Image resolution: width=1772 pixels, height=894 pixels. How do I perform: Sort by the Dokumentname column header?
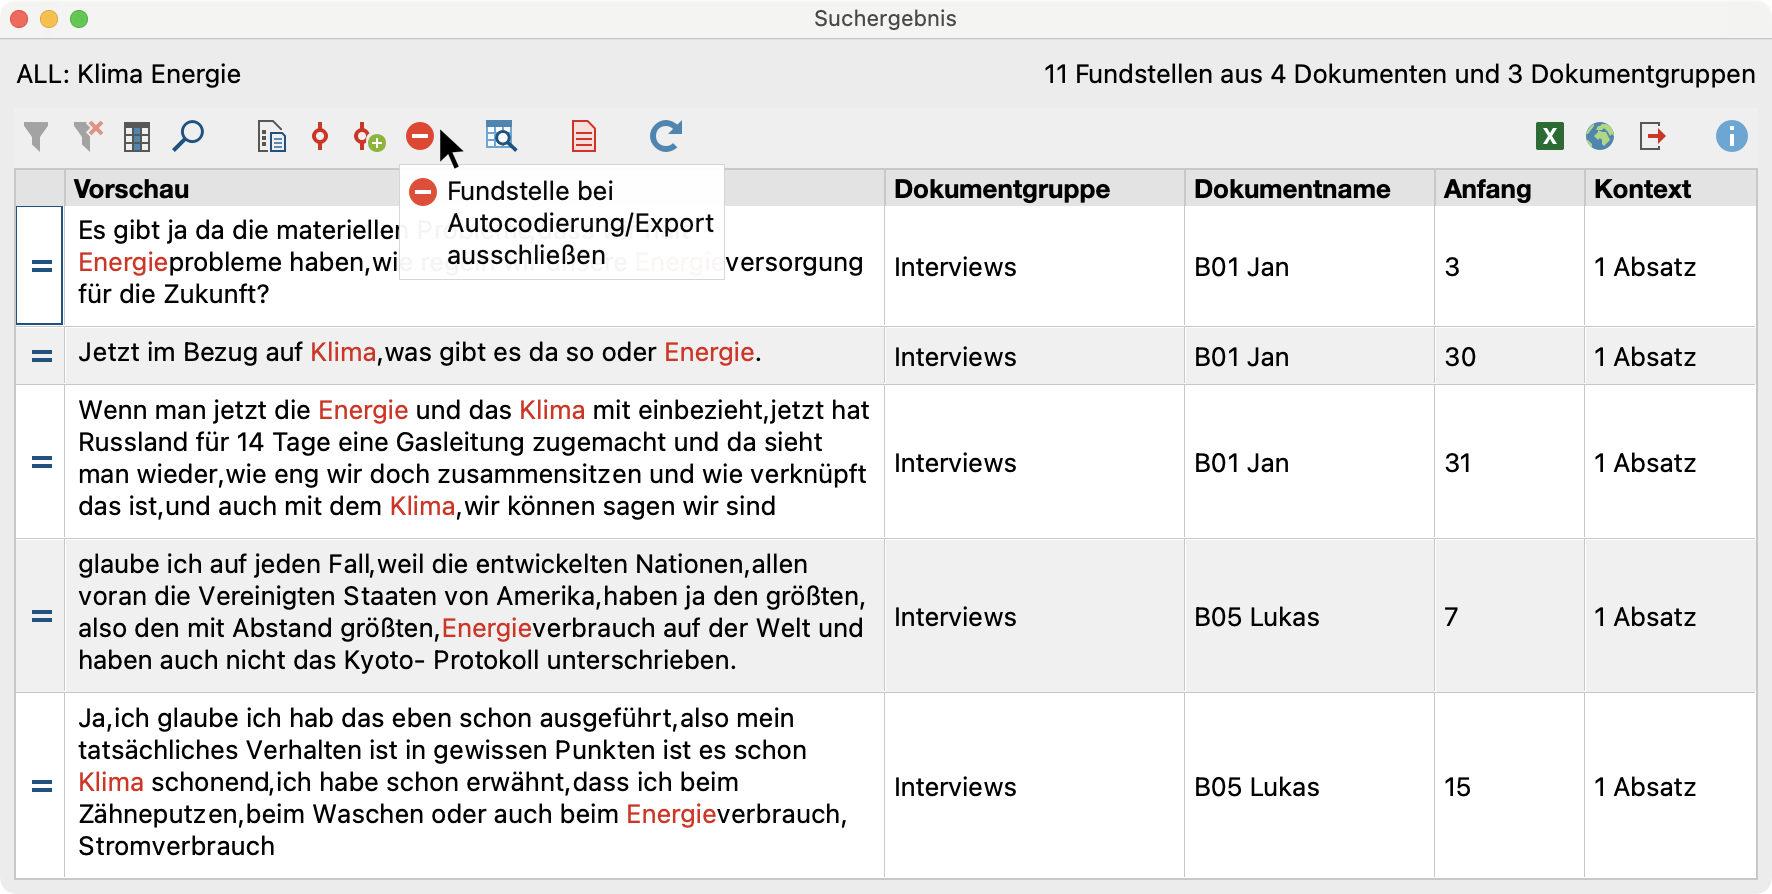pos(1309,188)
